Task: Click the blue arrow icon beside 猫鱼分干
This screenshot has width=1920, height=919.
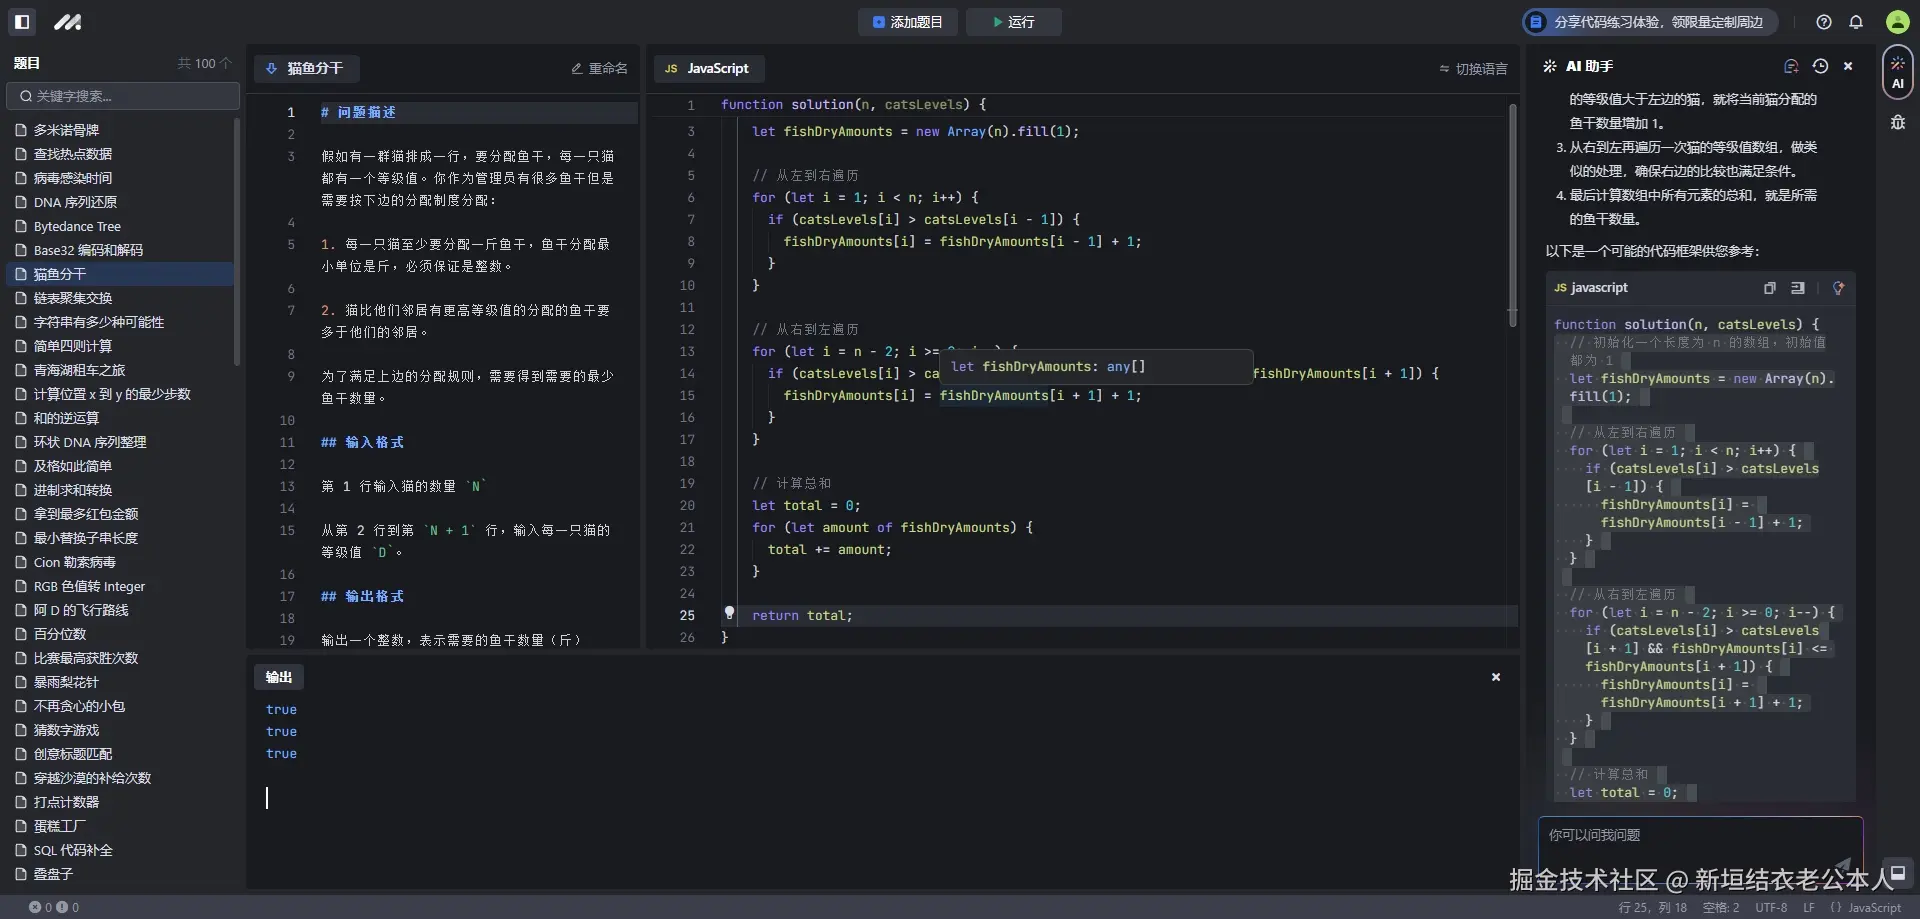Action: (271, 68)
